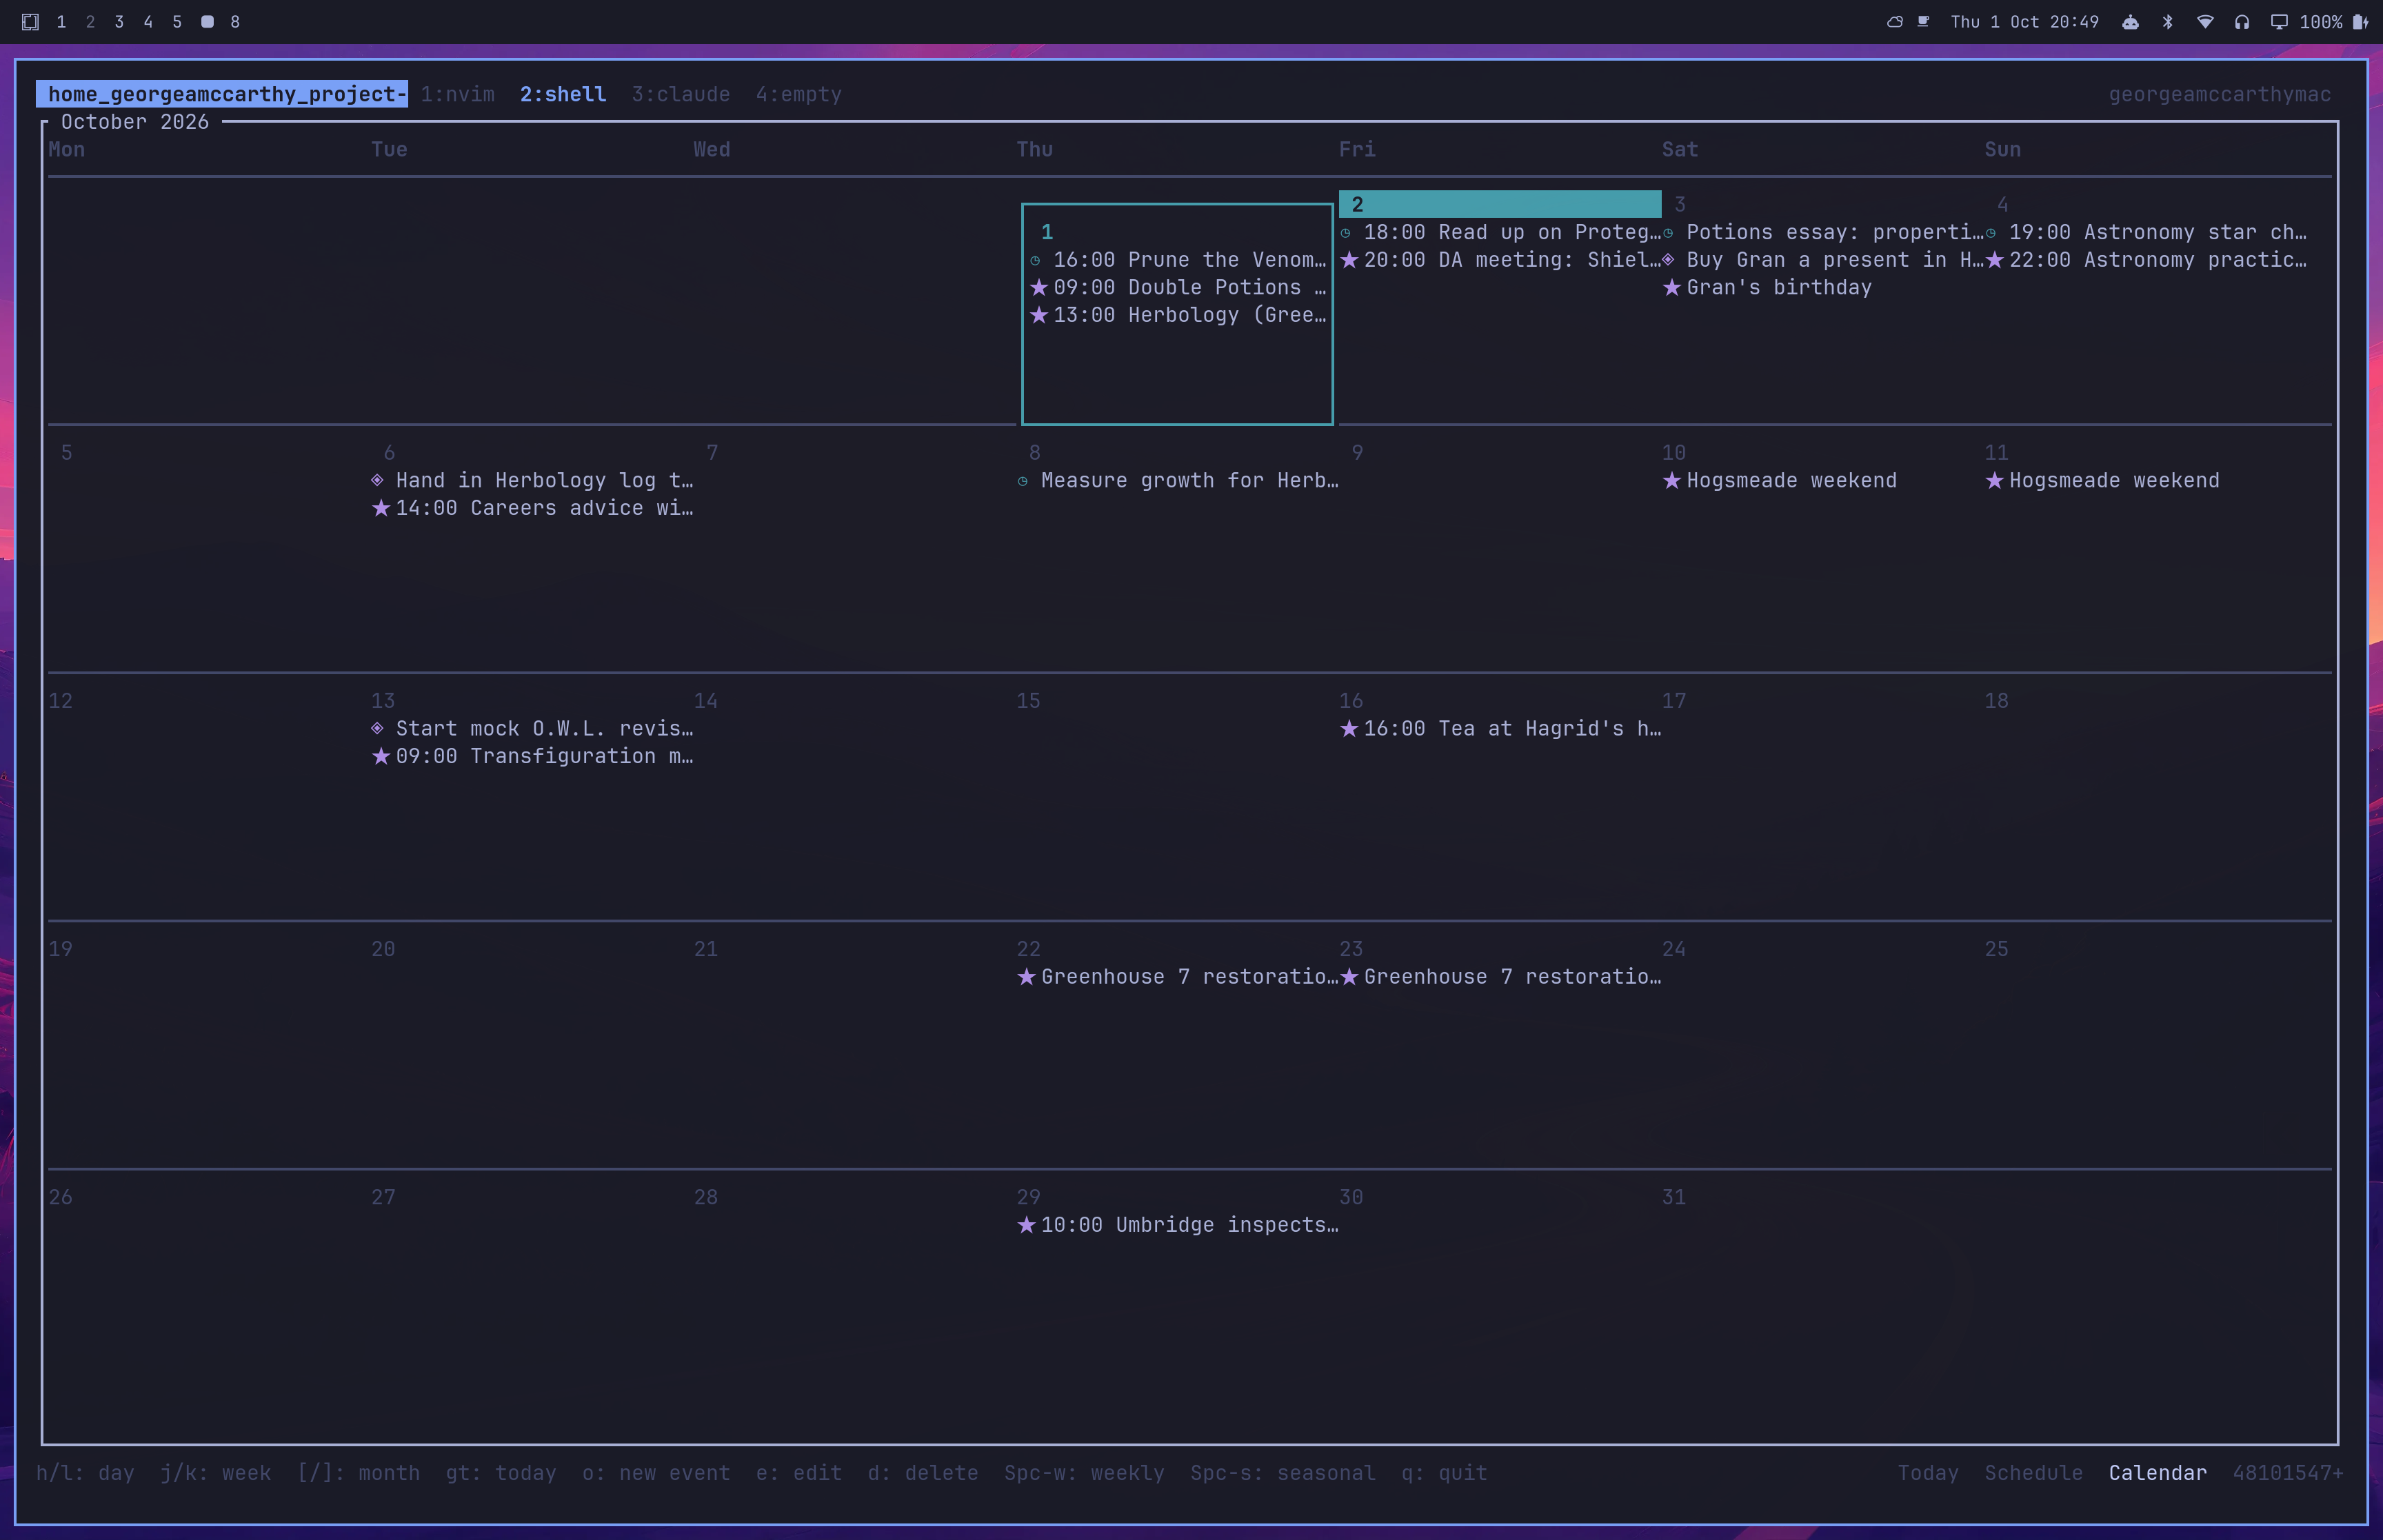
Task: Click star icon beside Gran's birthday
Action: 1672,287
